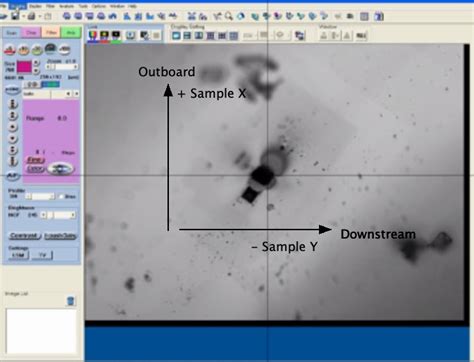Click the empty Image List box
The image size is (474, 362).
41,331
